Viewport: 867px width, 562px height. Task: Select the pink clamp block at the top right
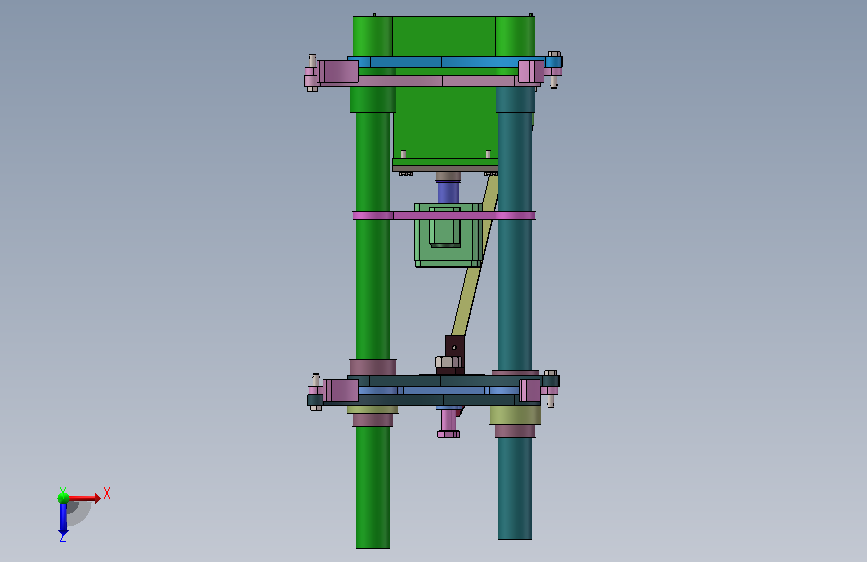531,72
